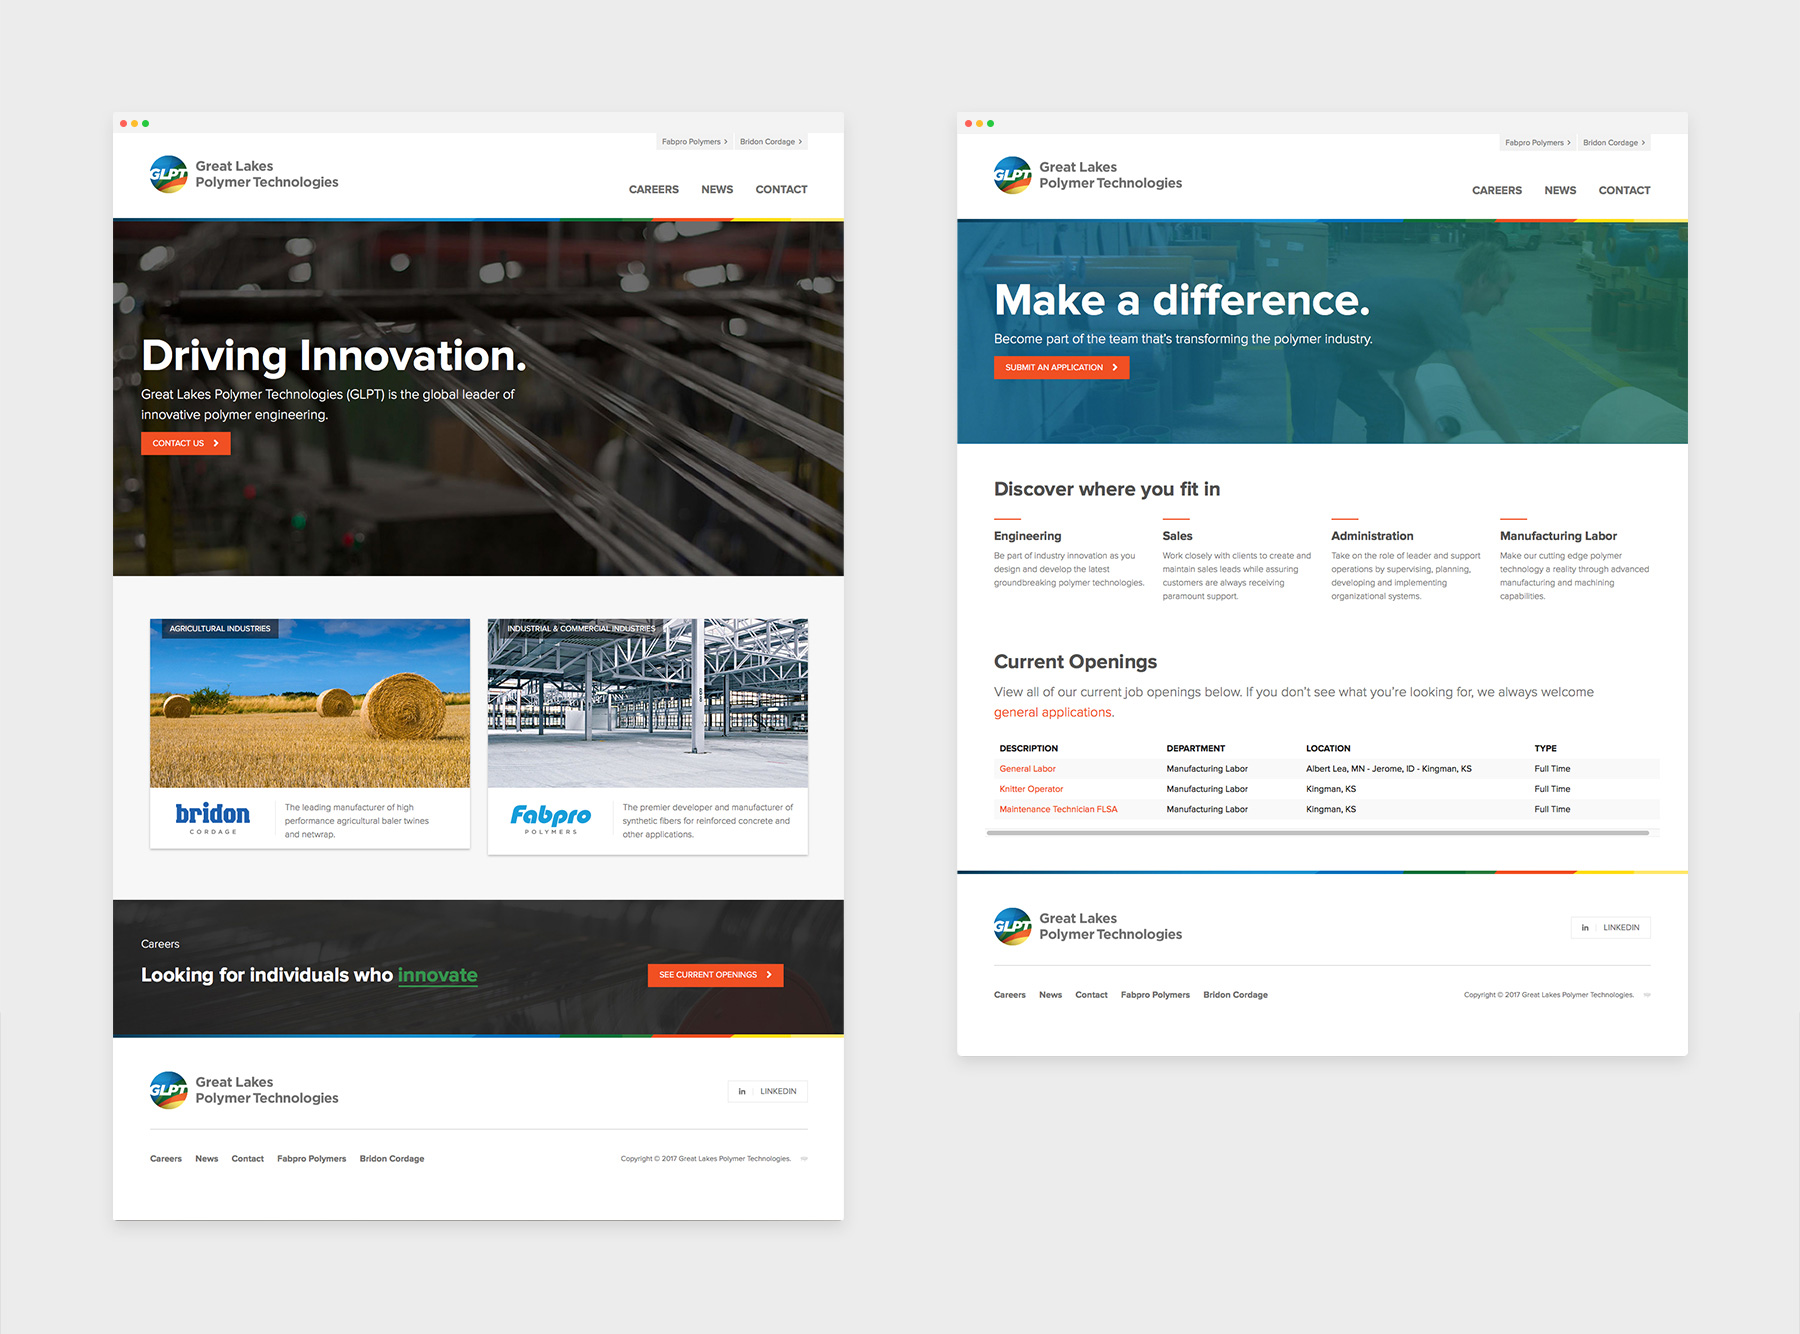The height and width of the screenshot is (1334, 1800).
Task: Click the GLPT logo in the careers page footer
Action: 1013,925
